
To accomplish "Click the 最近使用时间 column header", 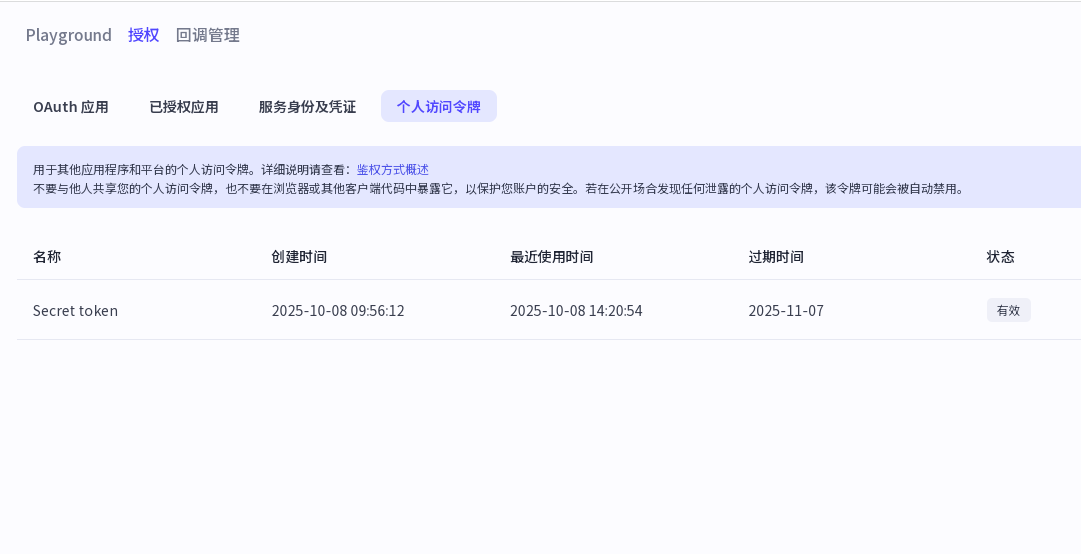I will coord(551,257).
